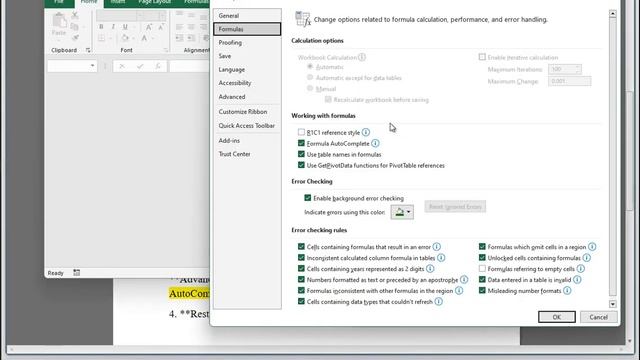Toggle Bold in the Excel Font group
The image size is (640, 360).
[x=101, y=27]
